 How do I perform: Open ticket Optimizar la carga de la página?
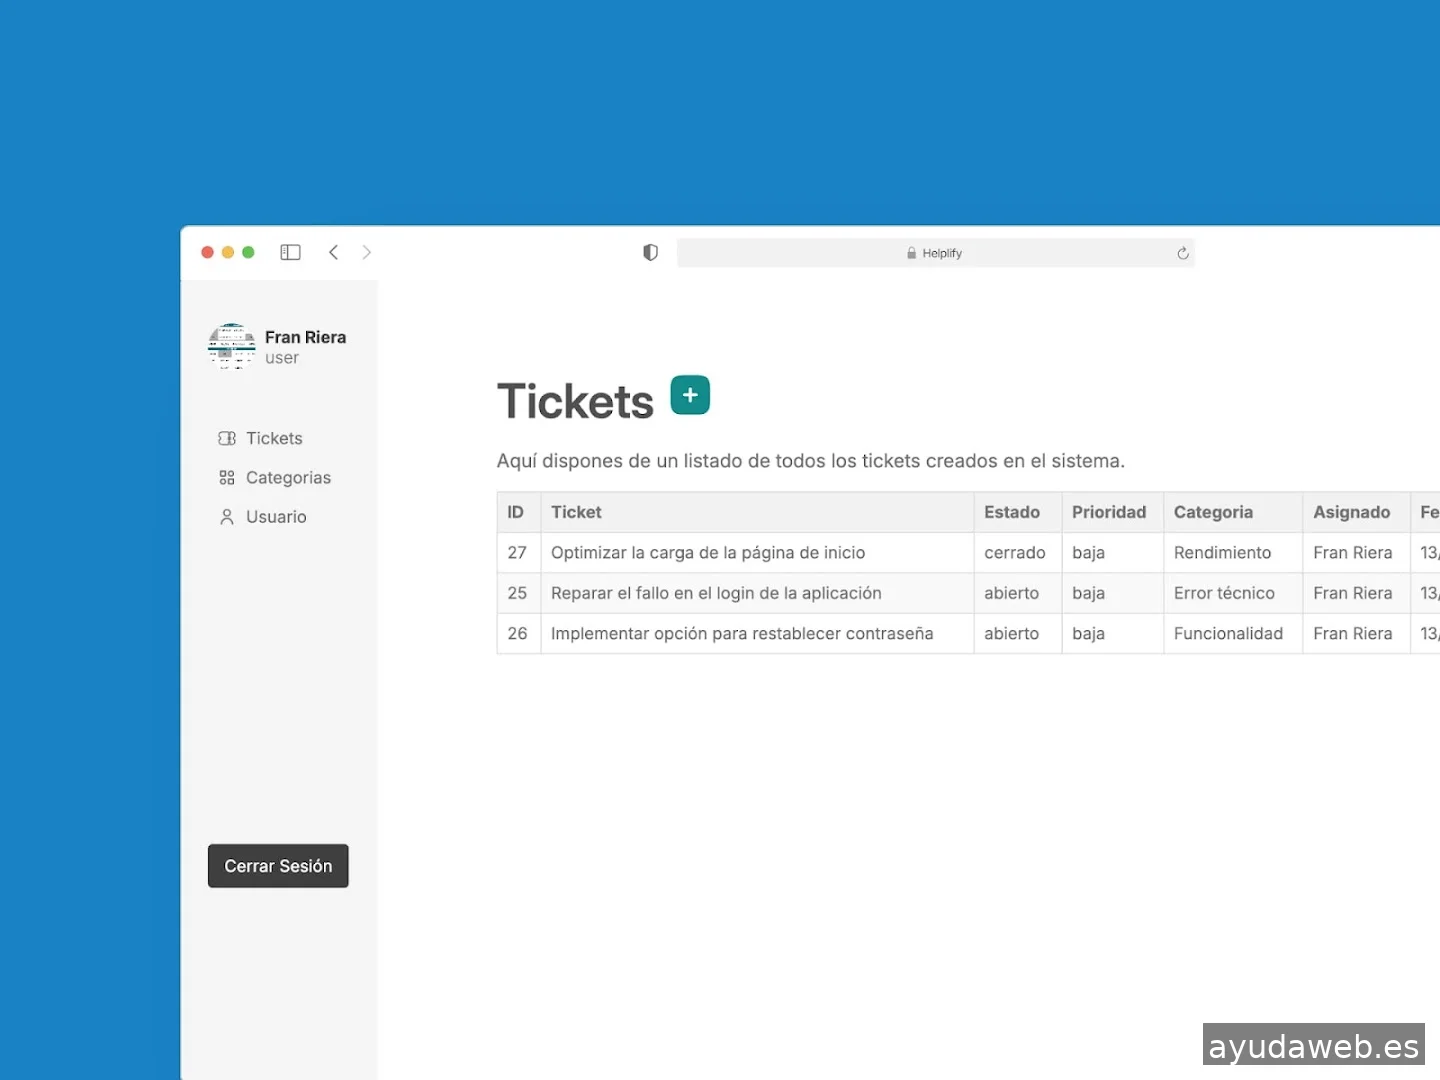point(708,553)
